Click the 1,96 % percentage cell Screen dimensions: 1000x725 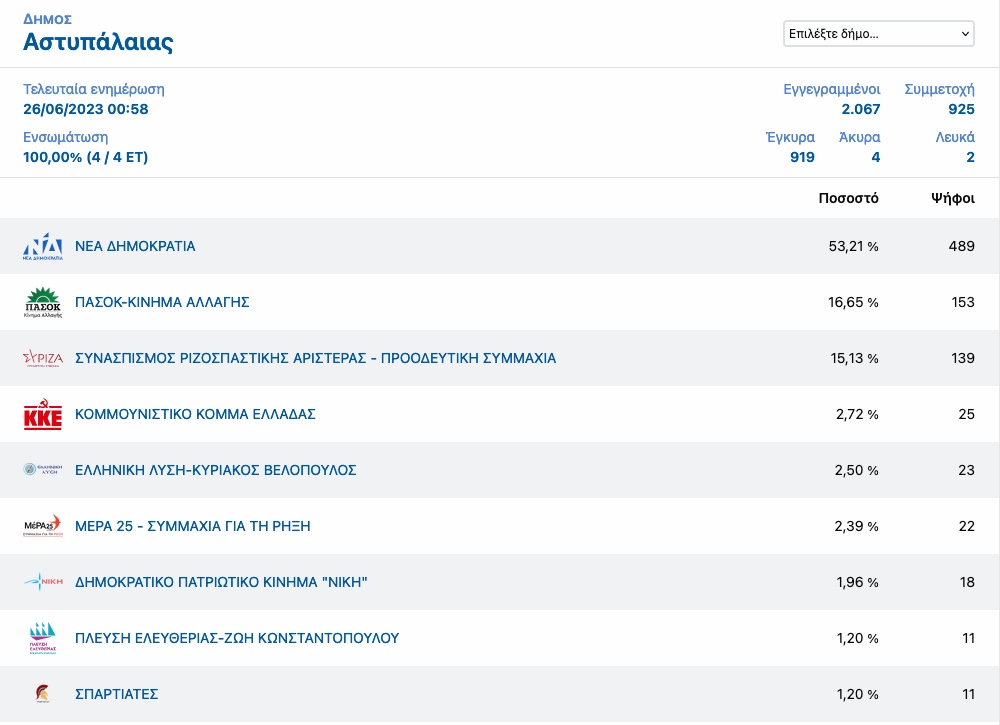click(857, 582)
